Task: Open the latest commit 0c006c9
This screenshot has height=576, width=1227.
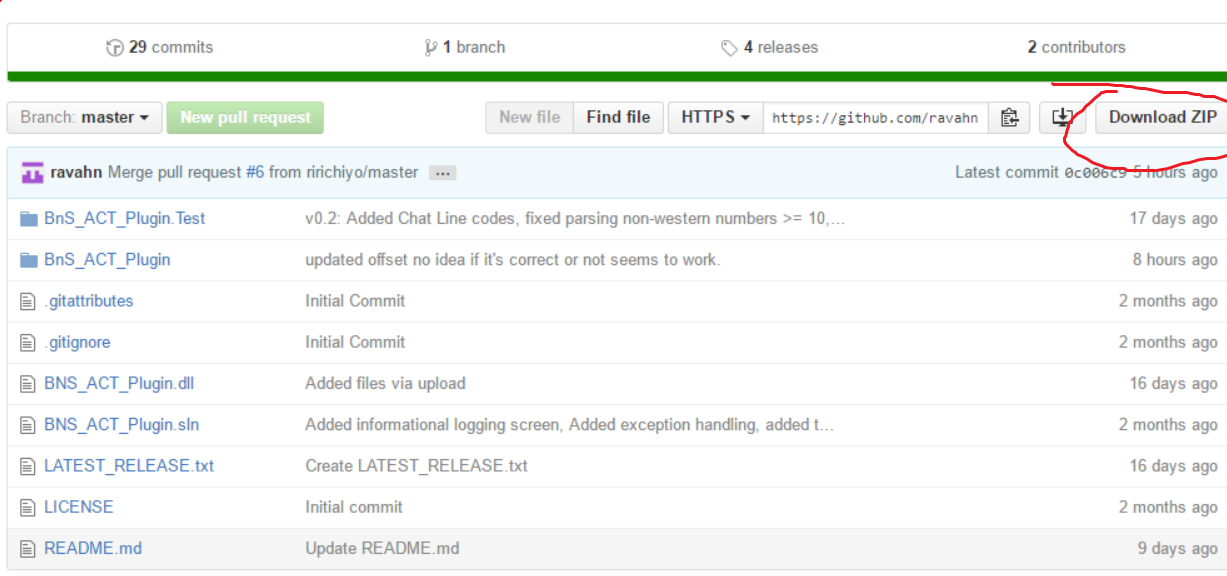Action: click(1097, 171)
